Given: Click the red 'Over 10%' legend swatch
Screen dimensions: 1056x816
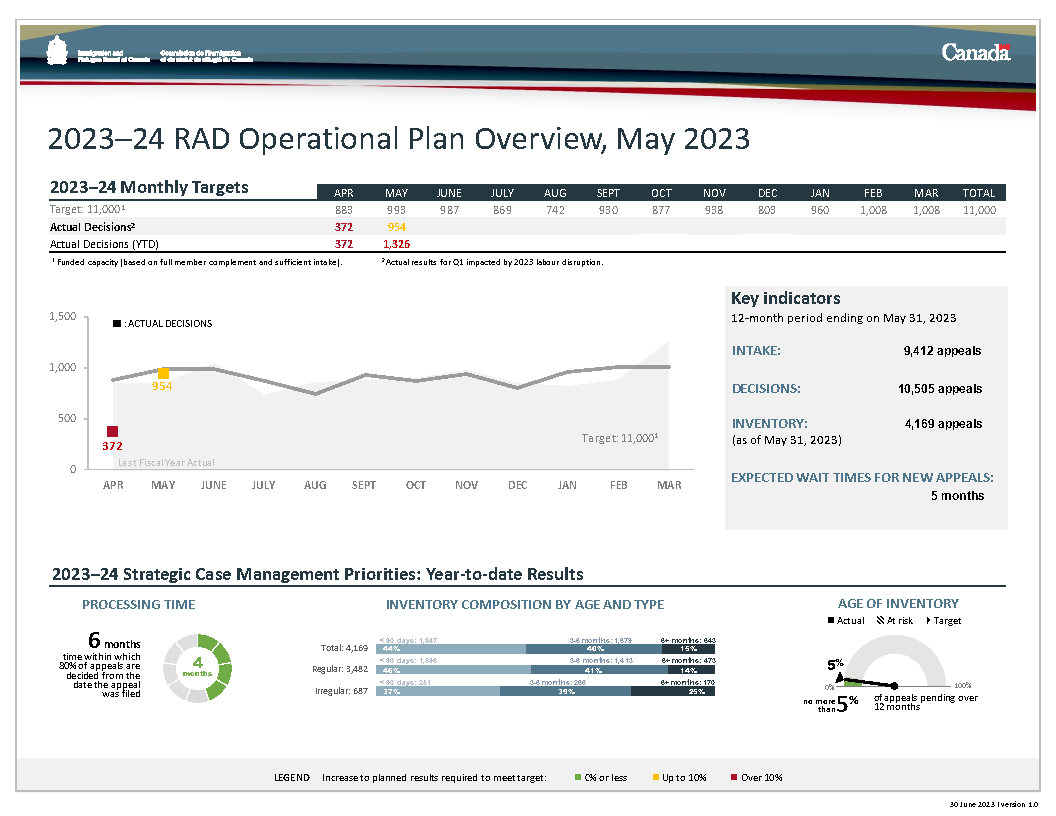Looking at the screenshot, I should pyautogui.click(x=732, y=777).
